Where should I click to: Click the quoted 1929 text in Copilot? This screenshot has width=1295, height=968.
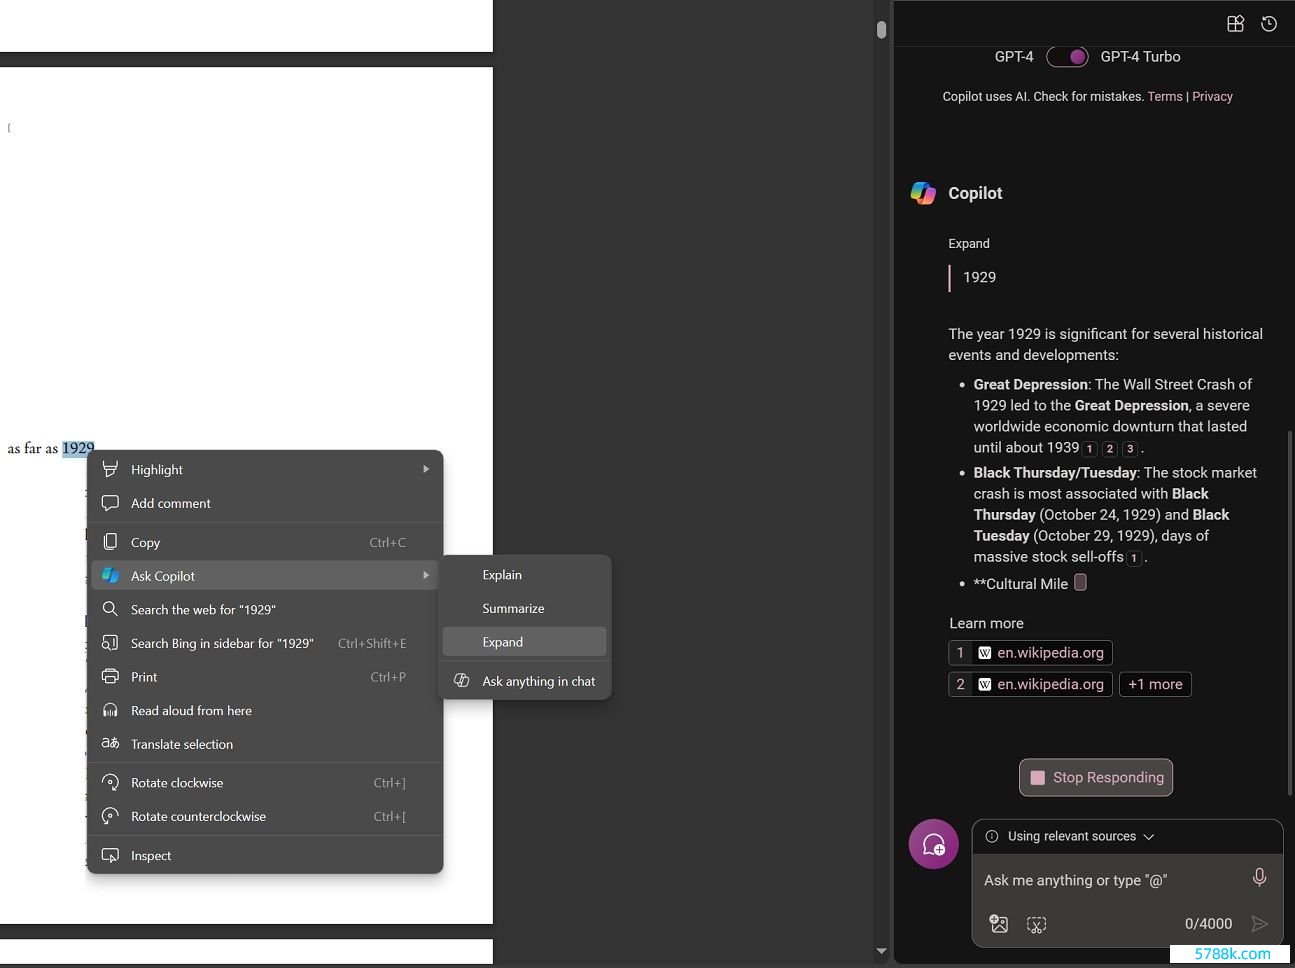(979, 277)
